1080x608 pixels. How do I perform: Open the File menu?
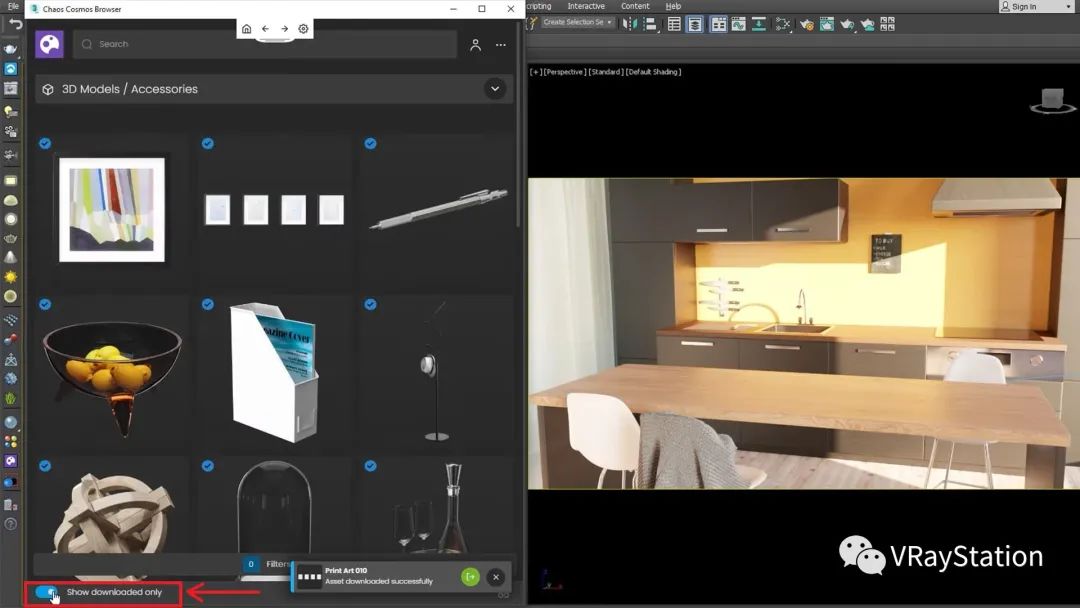click(x=13, y=6)
